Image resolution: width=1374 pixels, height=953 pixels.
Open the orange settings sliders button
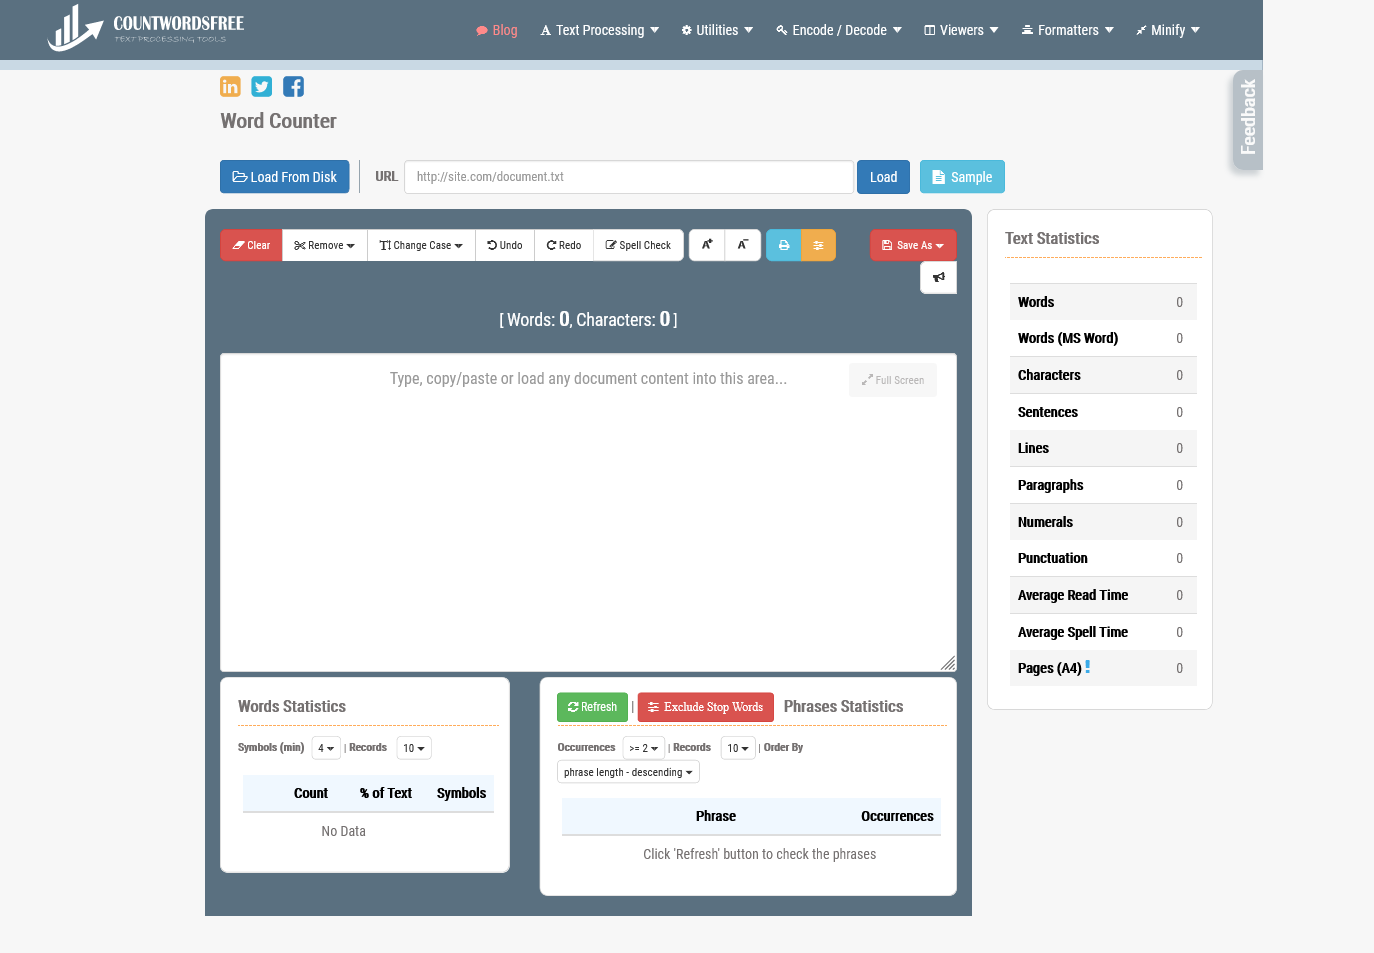coord(818,245)
